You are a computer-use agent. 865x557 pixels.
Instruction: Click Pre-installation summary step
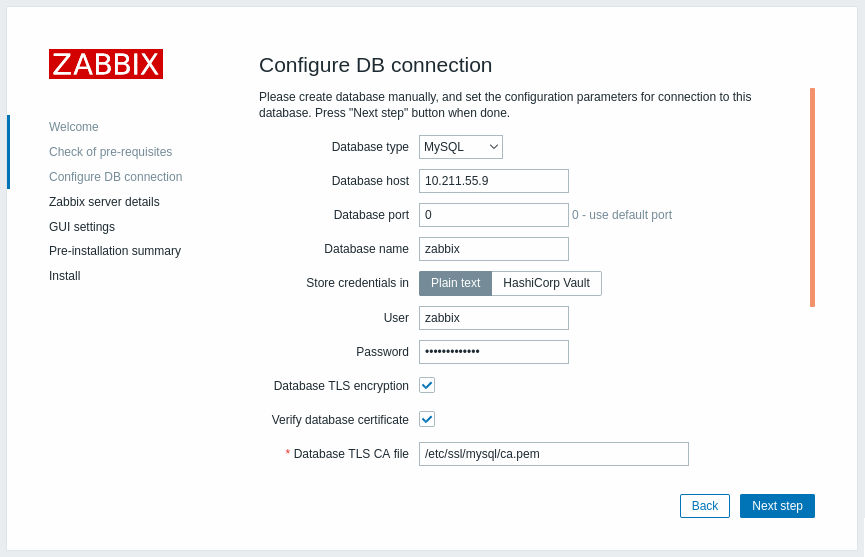click(x=115, y=251)
